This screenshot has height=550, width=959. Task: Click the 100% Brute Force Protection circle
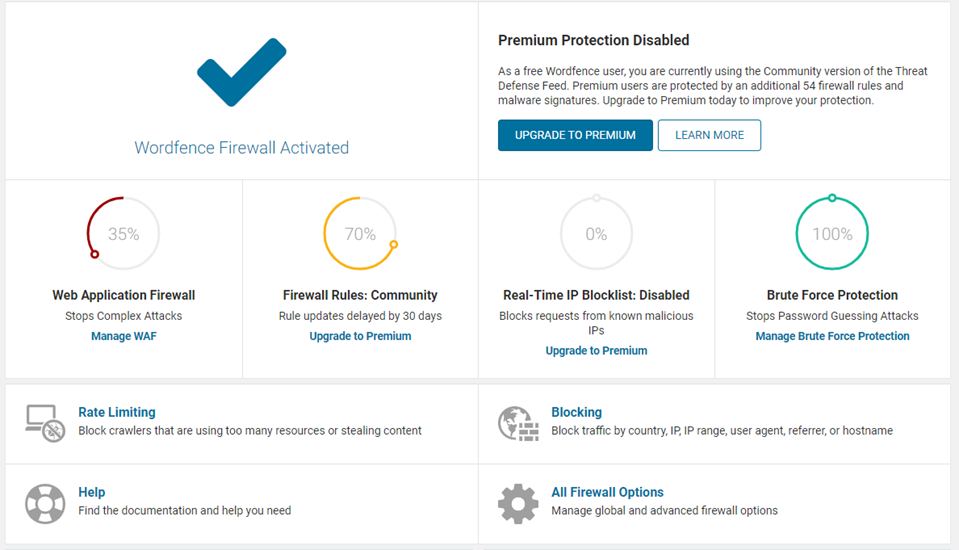pos(832,234)
